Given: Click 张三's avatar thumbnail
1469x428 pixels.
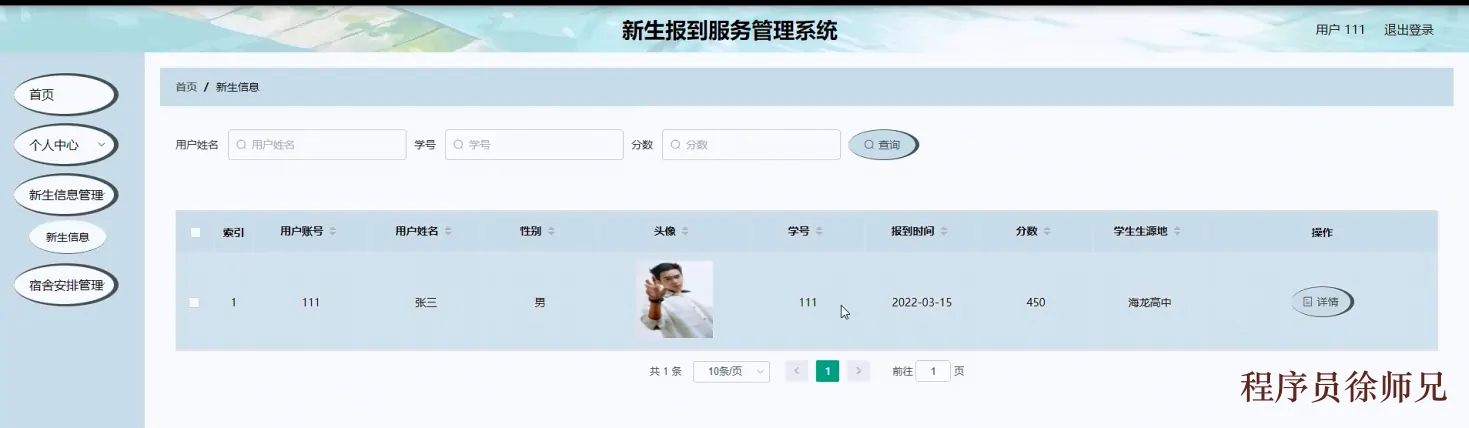Looking at the screenshot, I should click(x=674, y=299).
